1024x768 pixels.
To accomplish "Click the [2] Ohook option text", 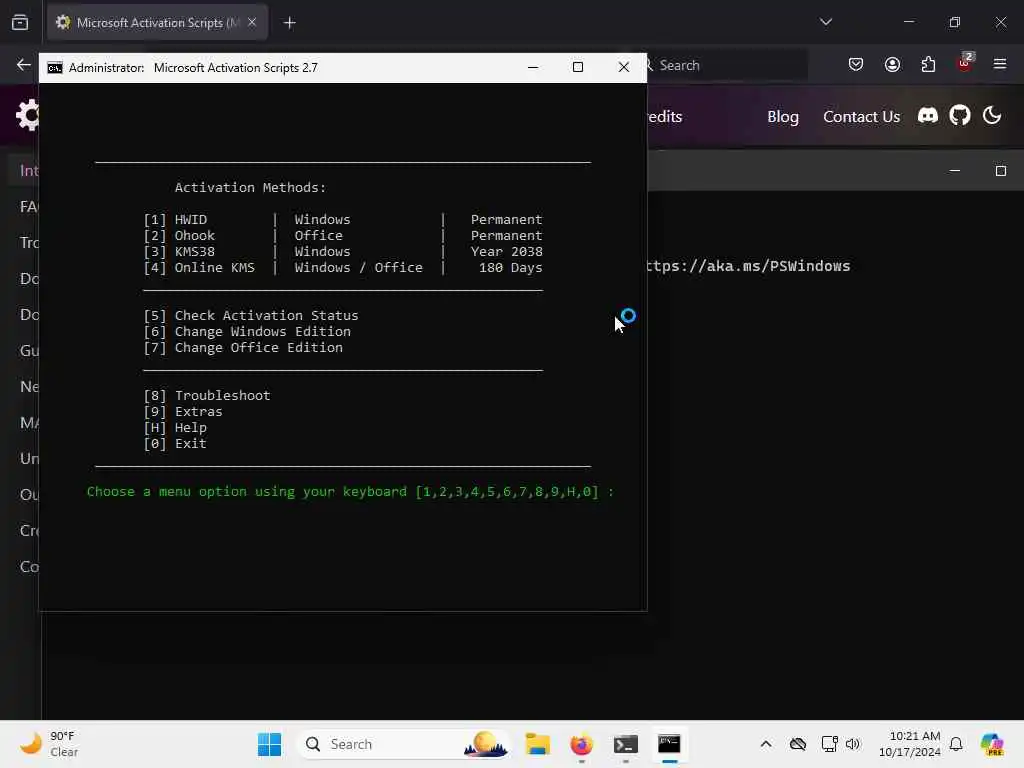I will pyautogui.click(x=179, y=235).
